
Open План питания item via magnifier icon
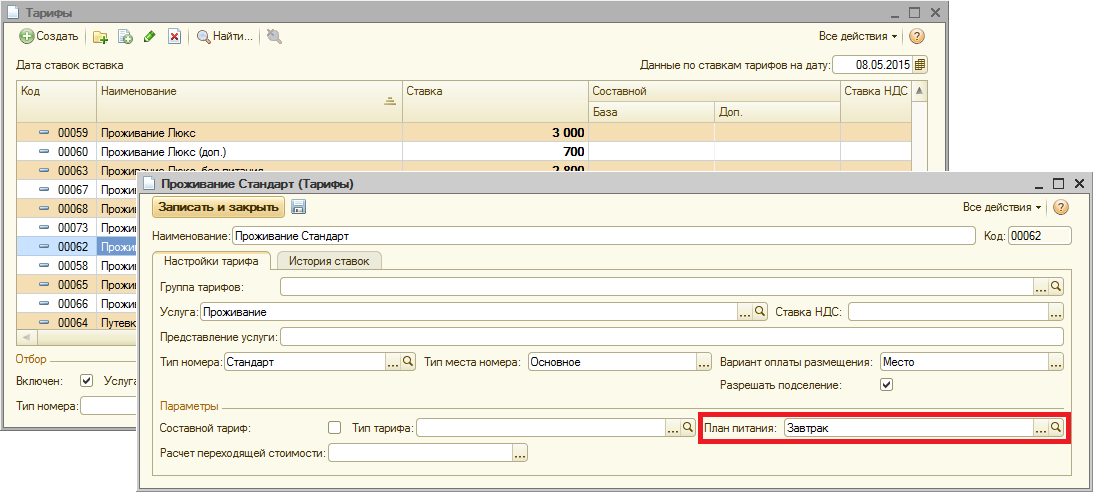click(1056, 428)
